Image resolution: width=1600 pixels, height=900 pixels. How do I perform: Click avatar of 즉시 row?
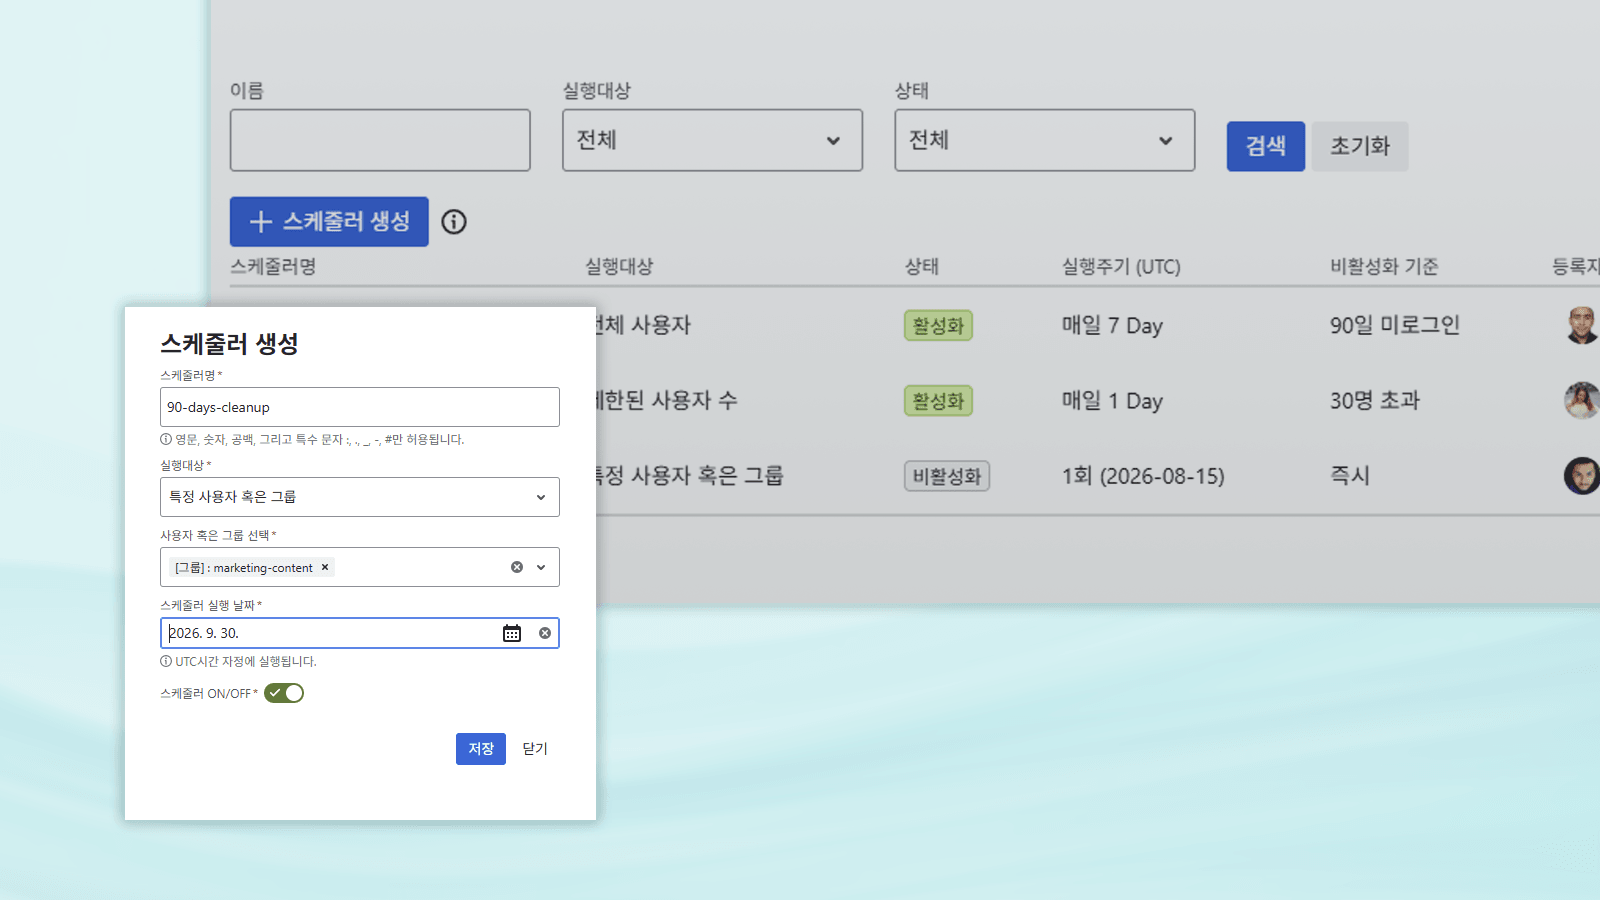(x=1582, y=475)
